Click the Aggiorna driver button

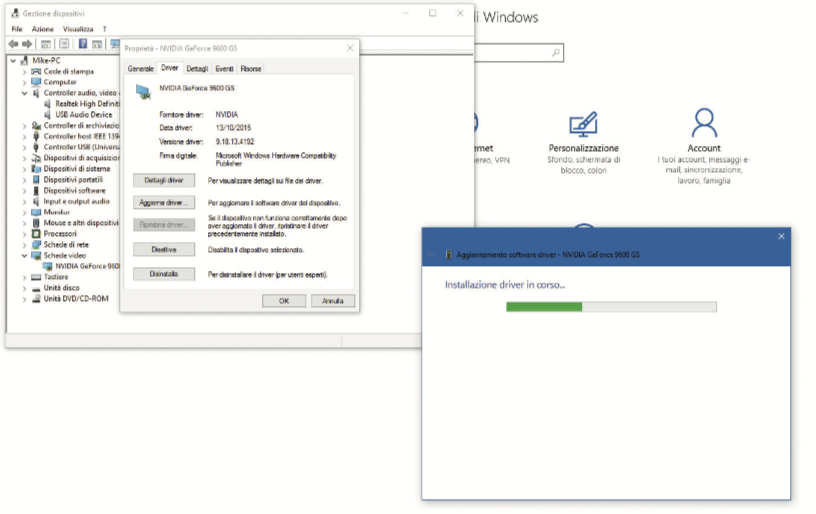point(164,203)
